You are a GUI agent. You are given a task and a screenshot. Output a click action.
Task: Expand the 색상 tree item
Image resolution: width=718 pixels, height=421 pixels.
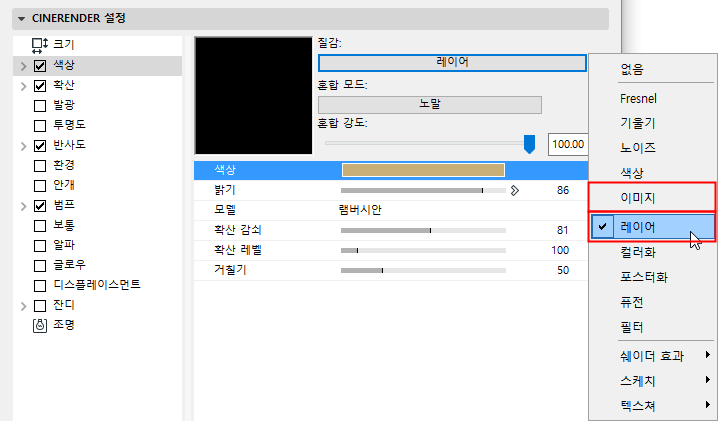point(23,66)
